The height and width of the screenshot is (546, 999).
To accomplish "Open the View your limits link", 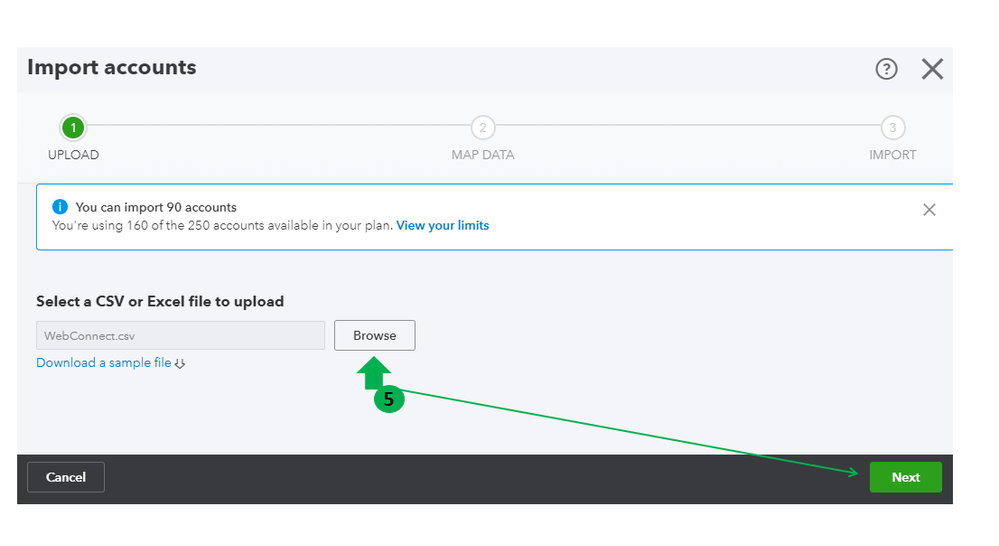I will [442, 226].
